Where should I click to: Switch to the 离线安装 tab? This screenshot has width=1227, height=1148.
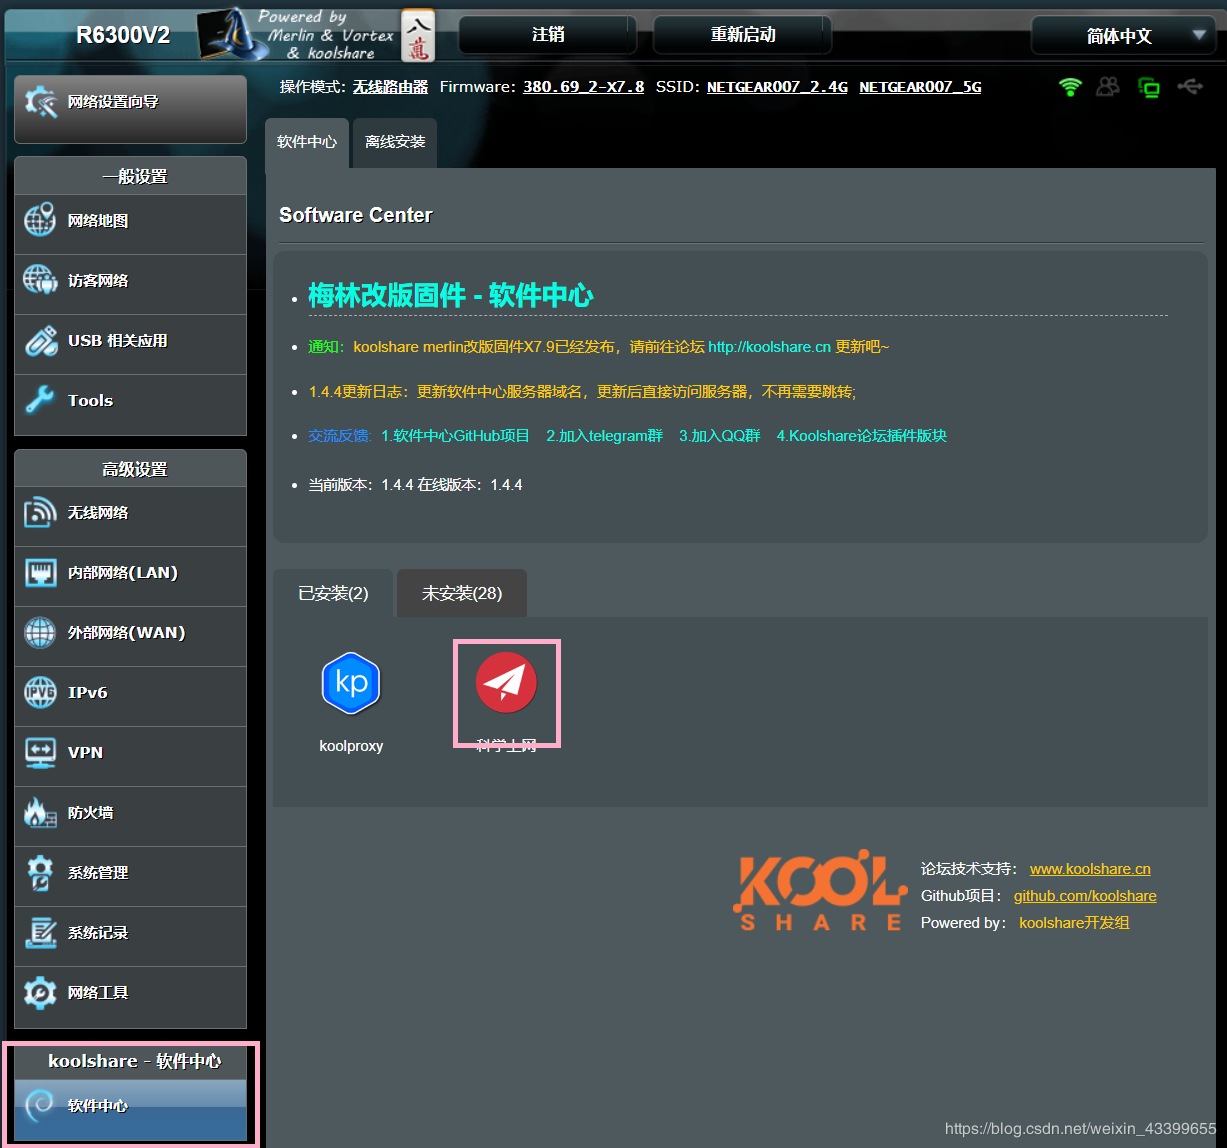point(394,142)
